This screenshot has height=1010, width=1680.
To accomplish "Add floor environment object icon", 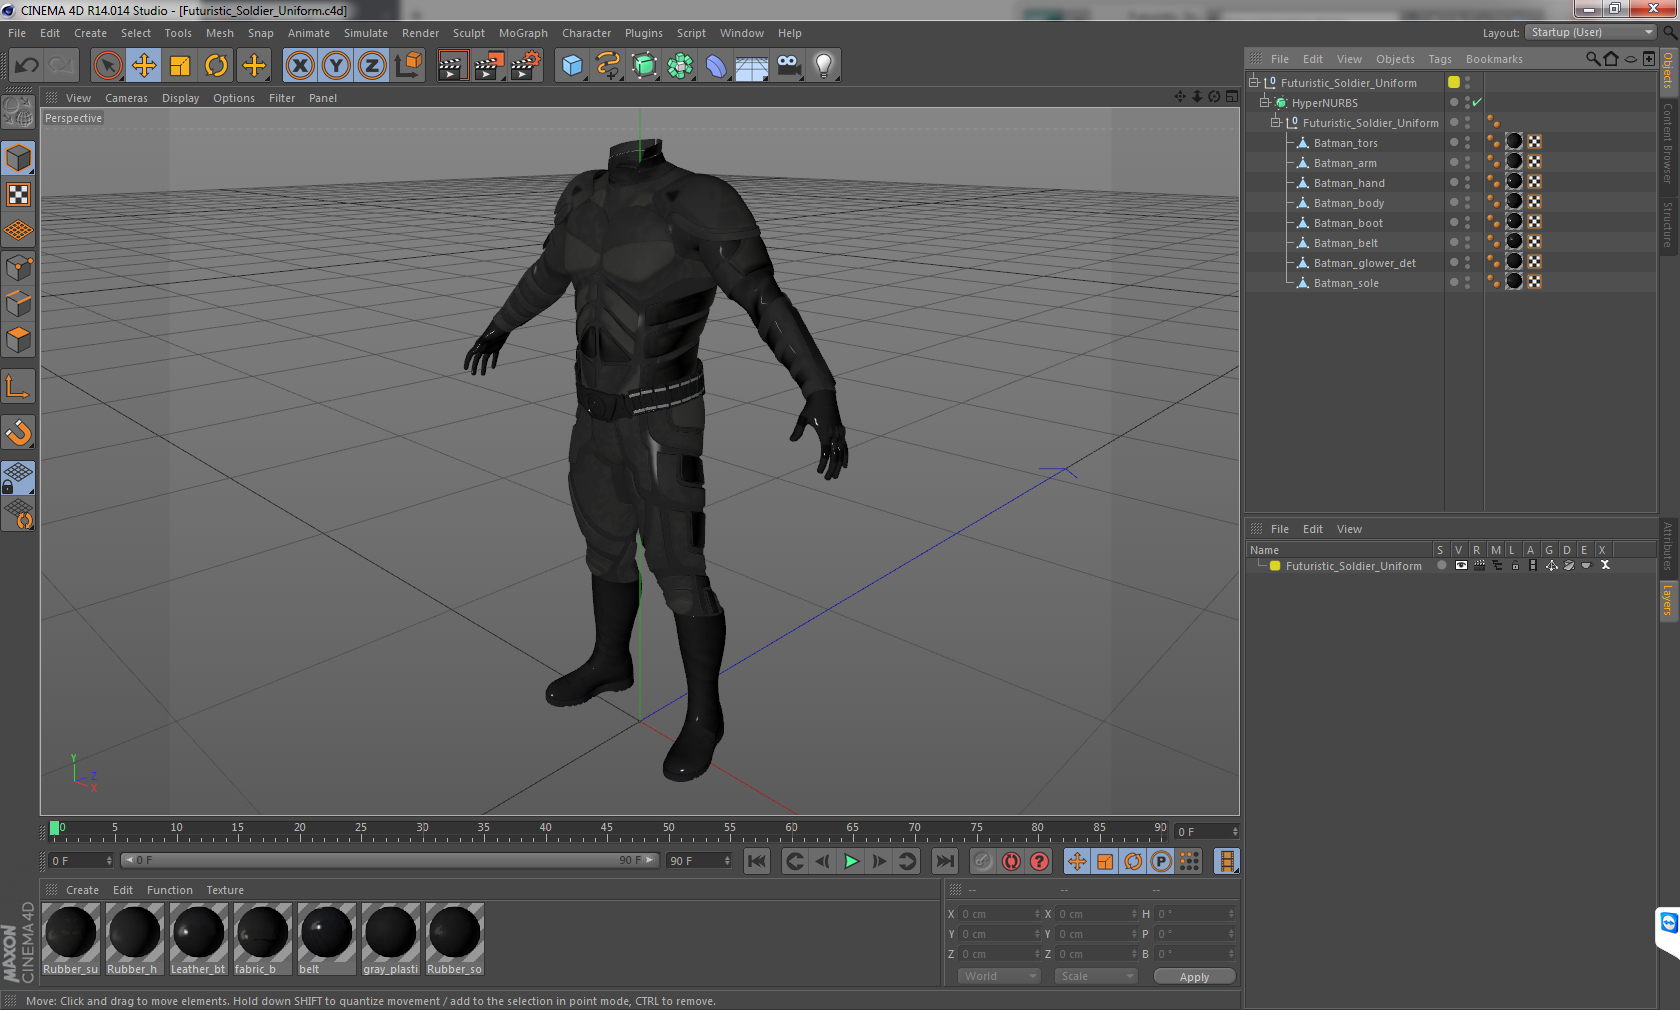I will (x=752, y=66).
